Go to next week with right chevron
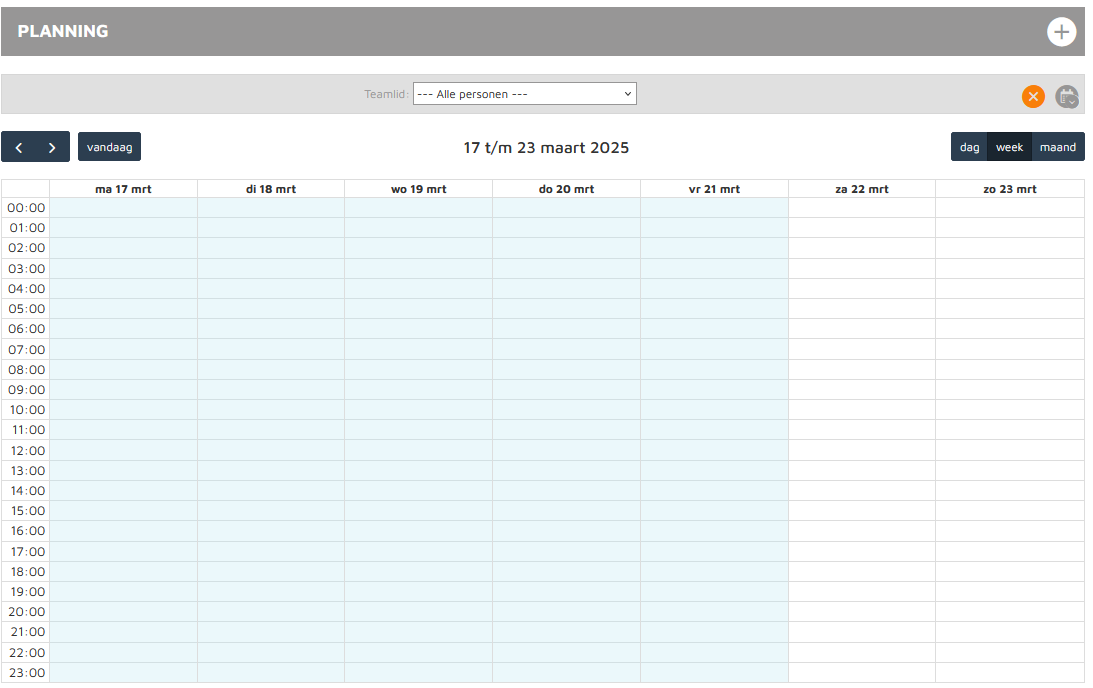The width and height of the screenshot is (1093, 688). point(52,147)
